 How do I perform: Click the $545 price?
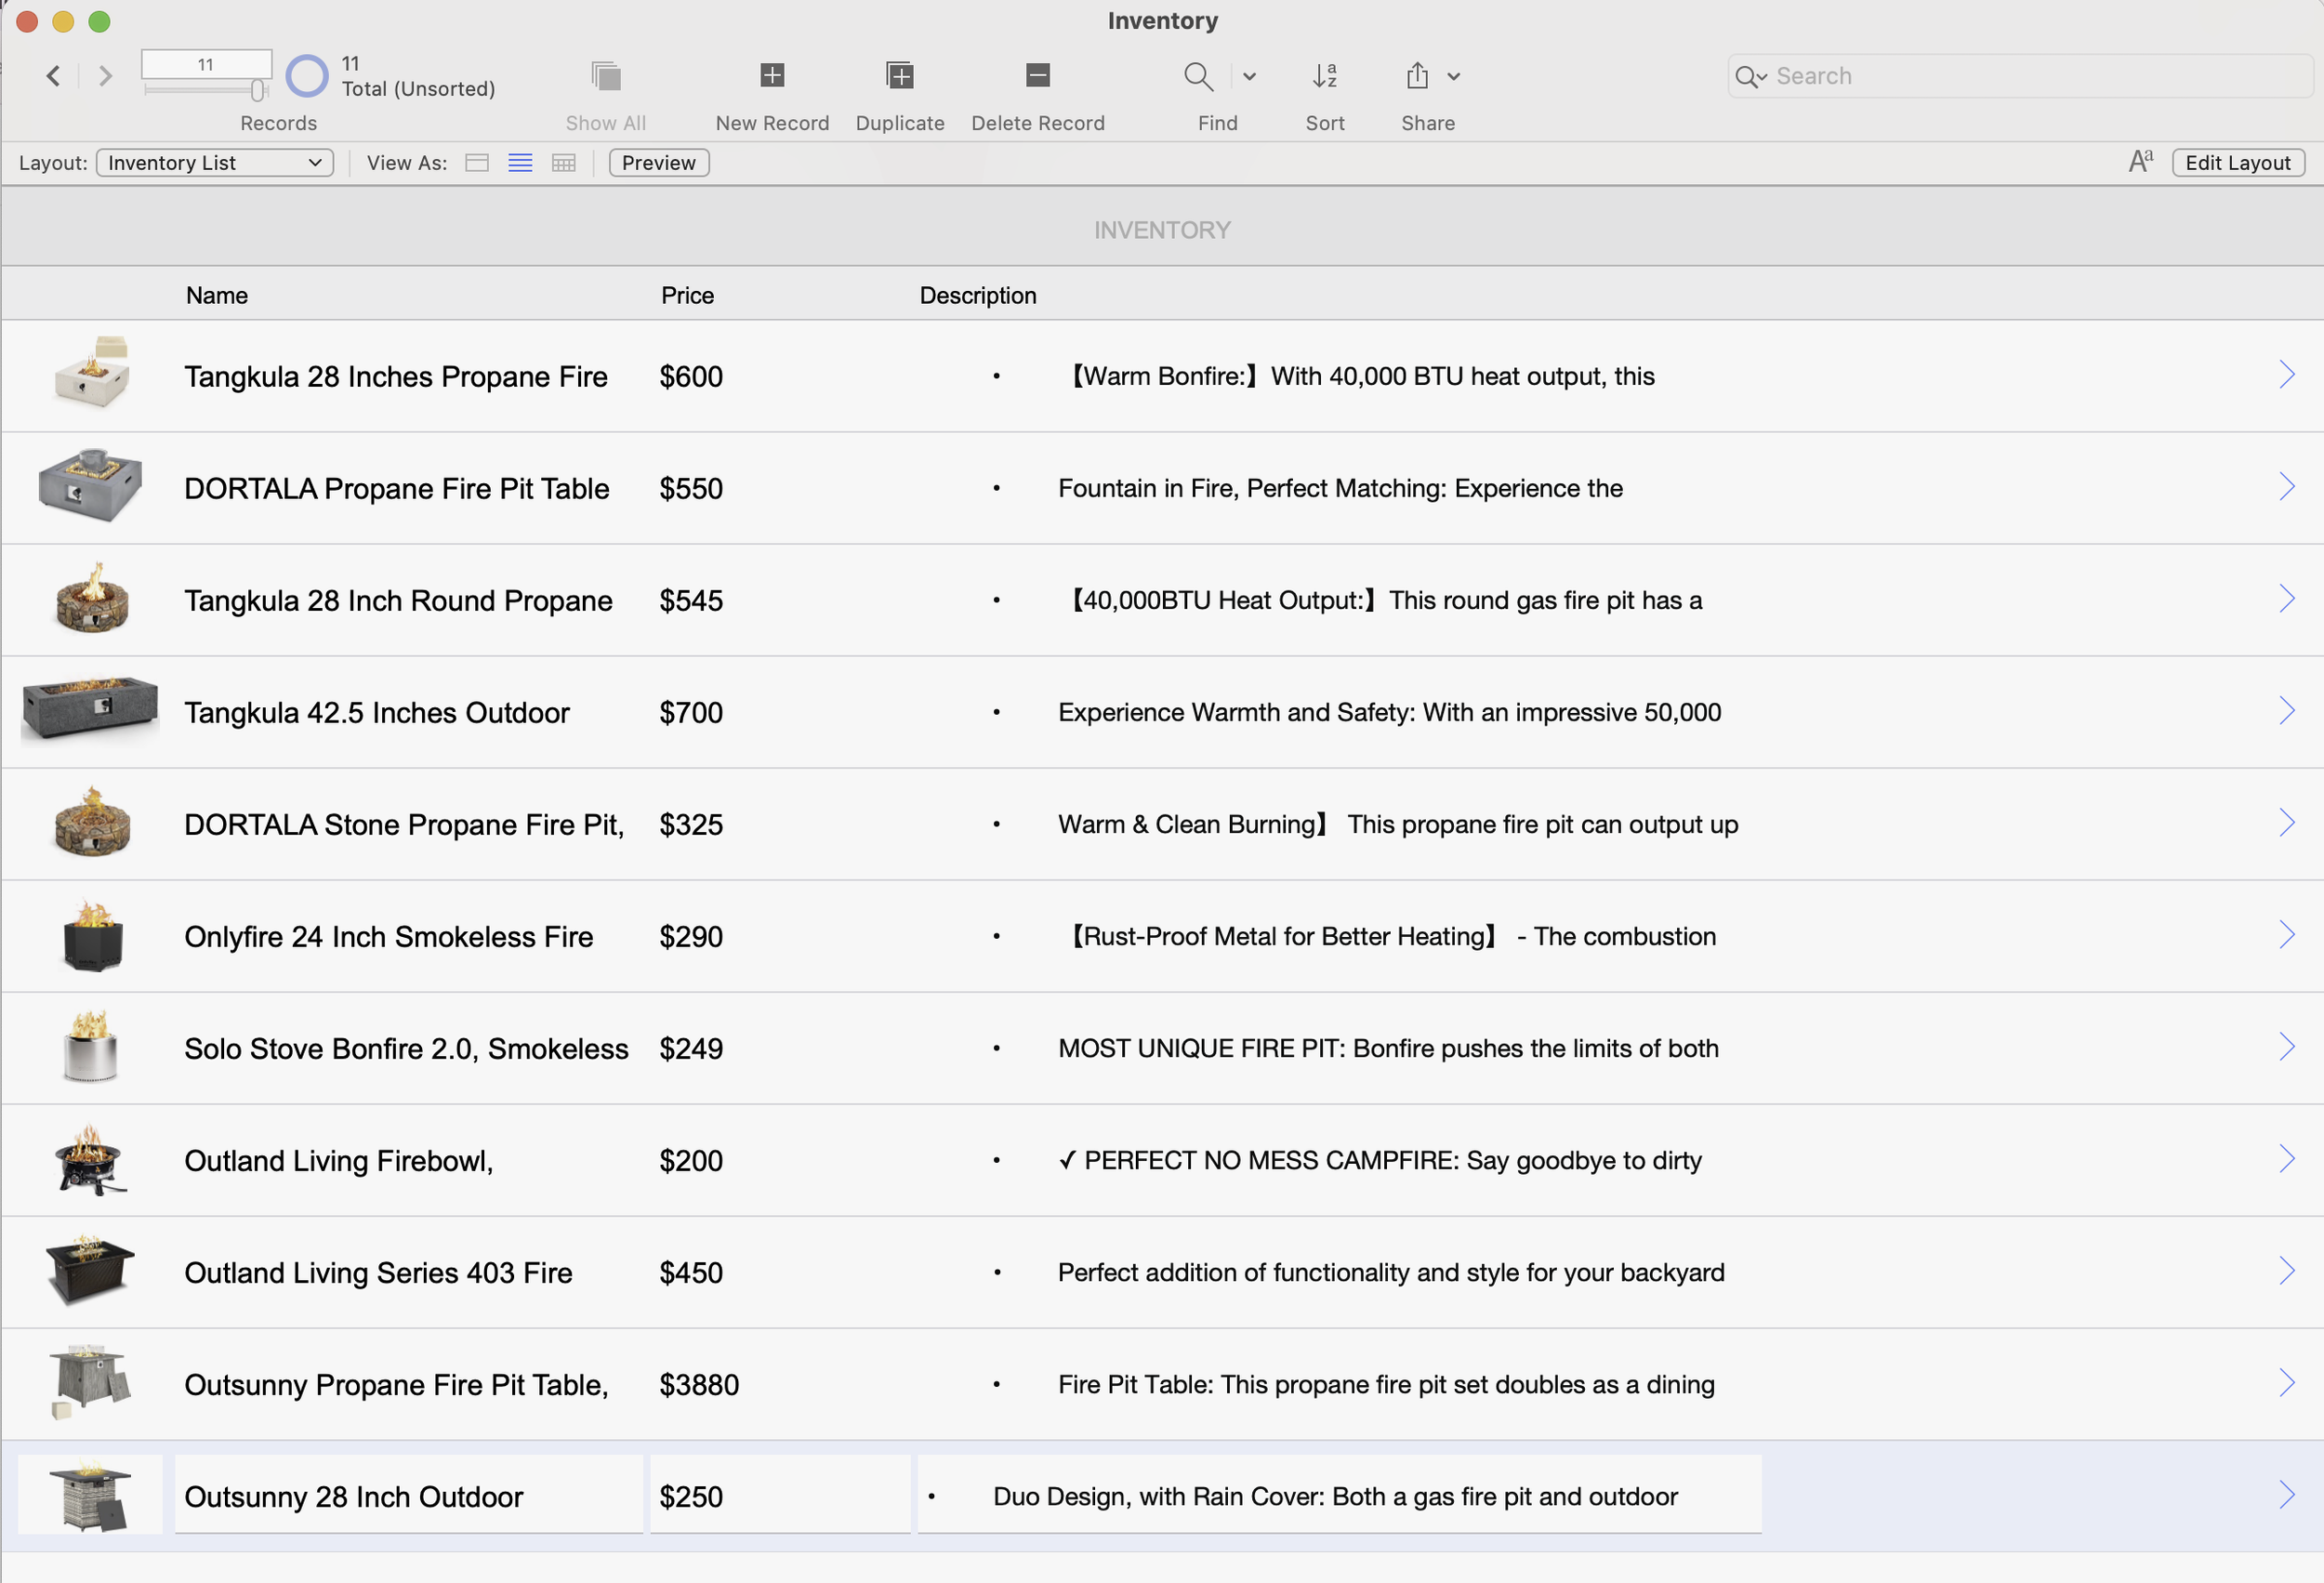691,601
